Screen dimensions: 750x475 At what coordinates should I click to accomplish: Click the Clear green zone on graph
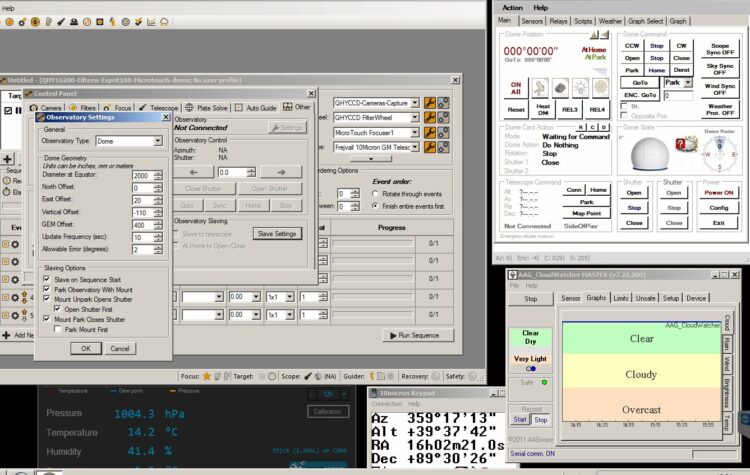(x=641, y=339)
